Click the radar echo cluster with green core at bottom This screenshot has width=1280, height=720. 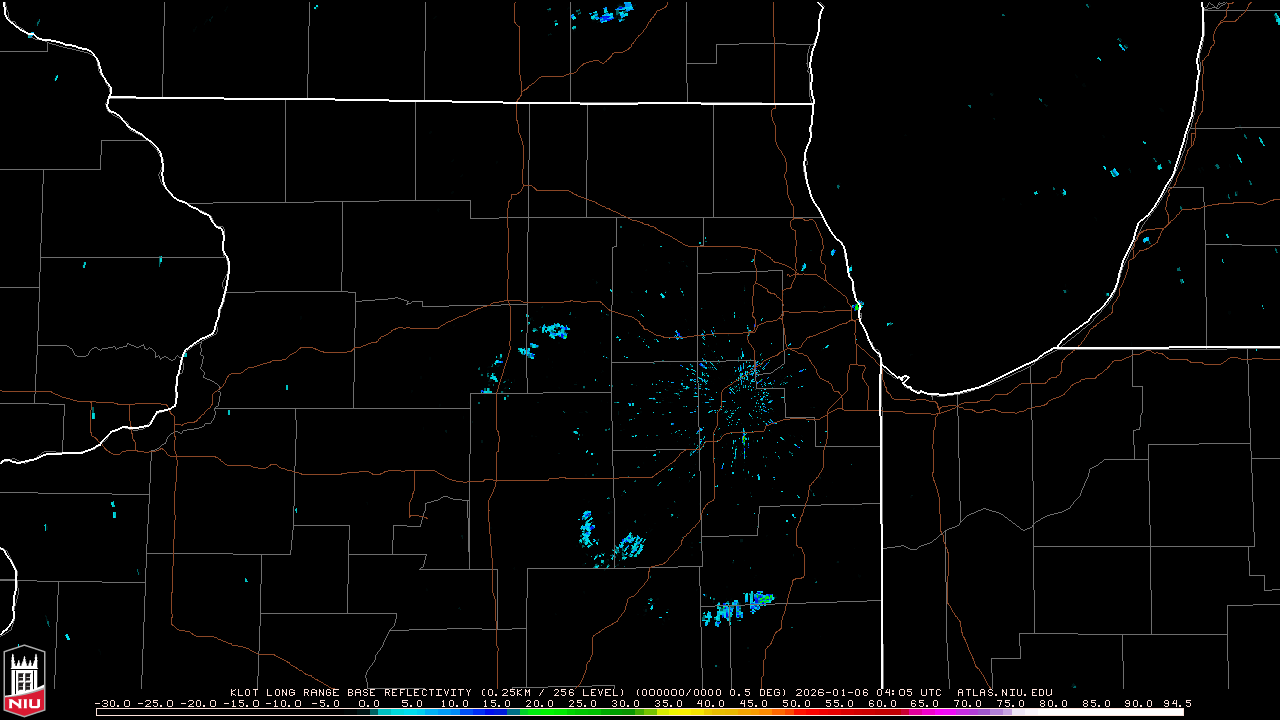point(738,607)
